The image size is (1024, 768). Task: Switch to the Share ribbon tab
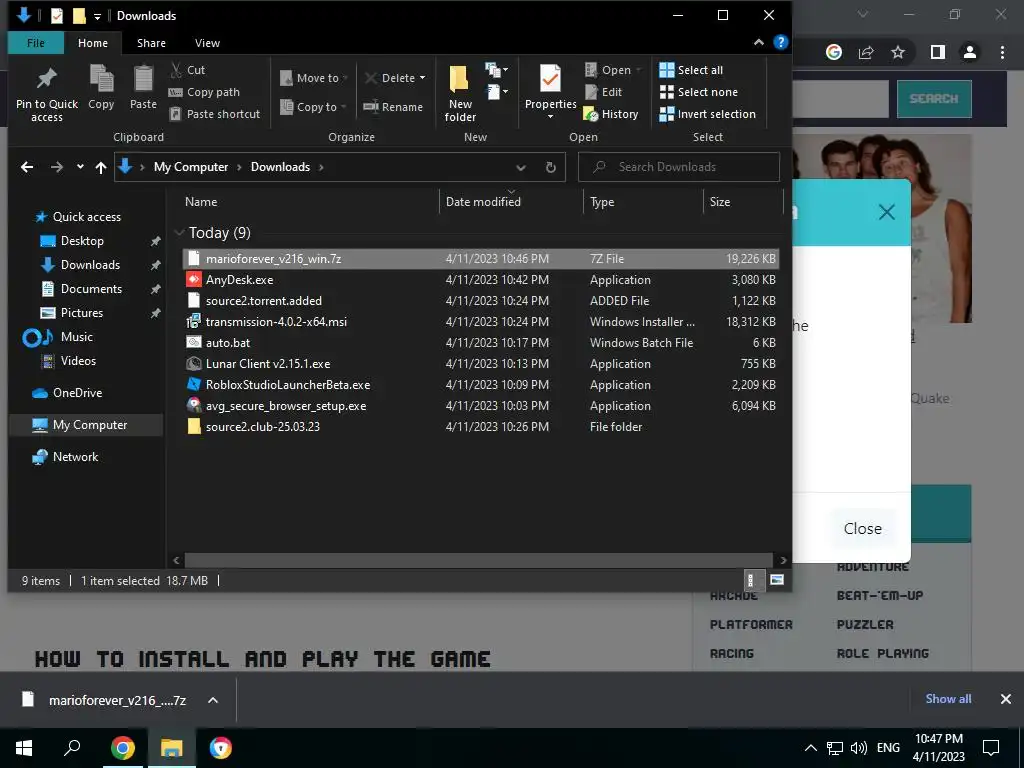point(151,43)
